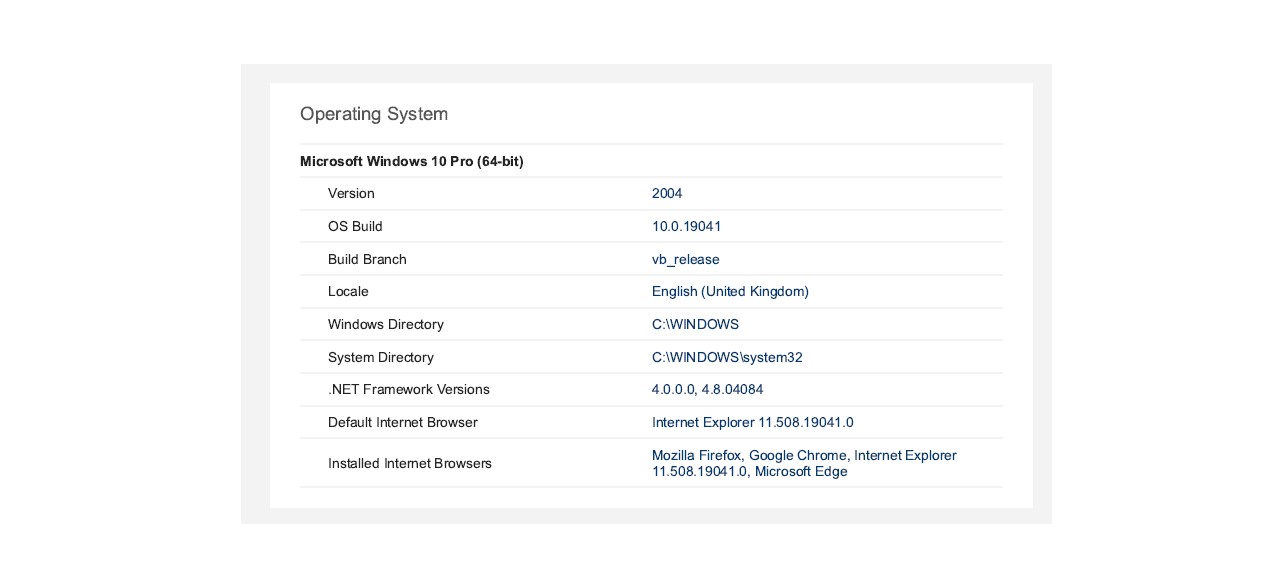Click the System Directory label
The image size is (1284, 588).
tap(381, 357)
